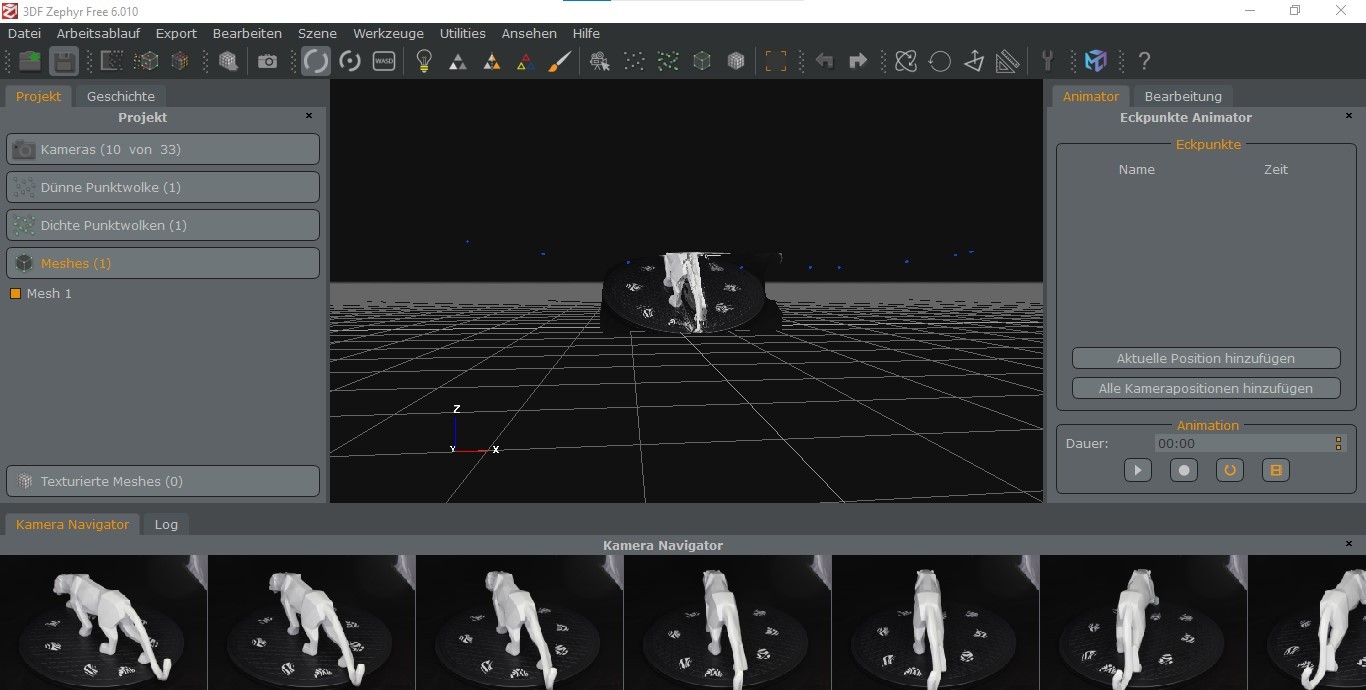The image size is (1366, 690).
Task: Click the orange bounding box icon
Action: (x=776, y=62)
